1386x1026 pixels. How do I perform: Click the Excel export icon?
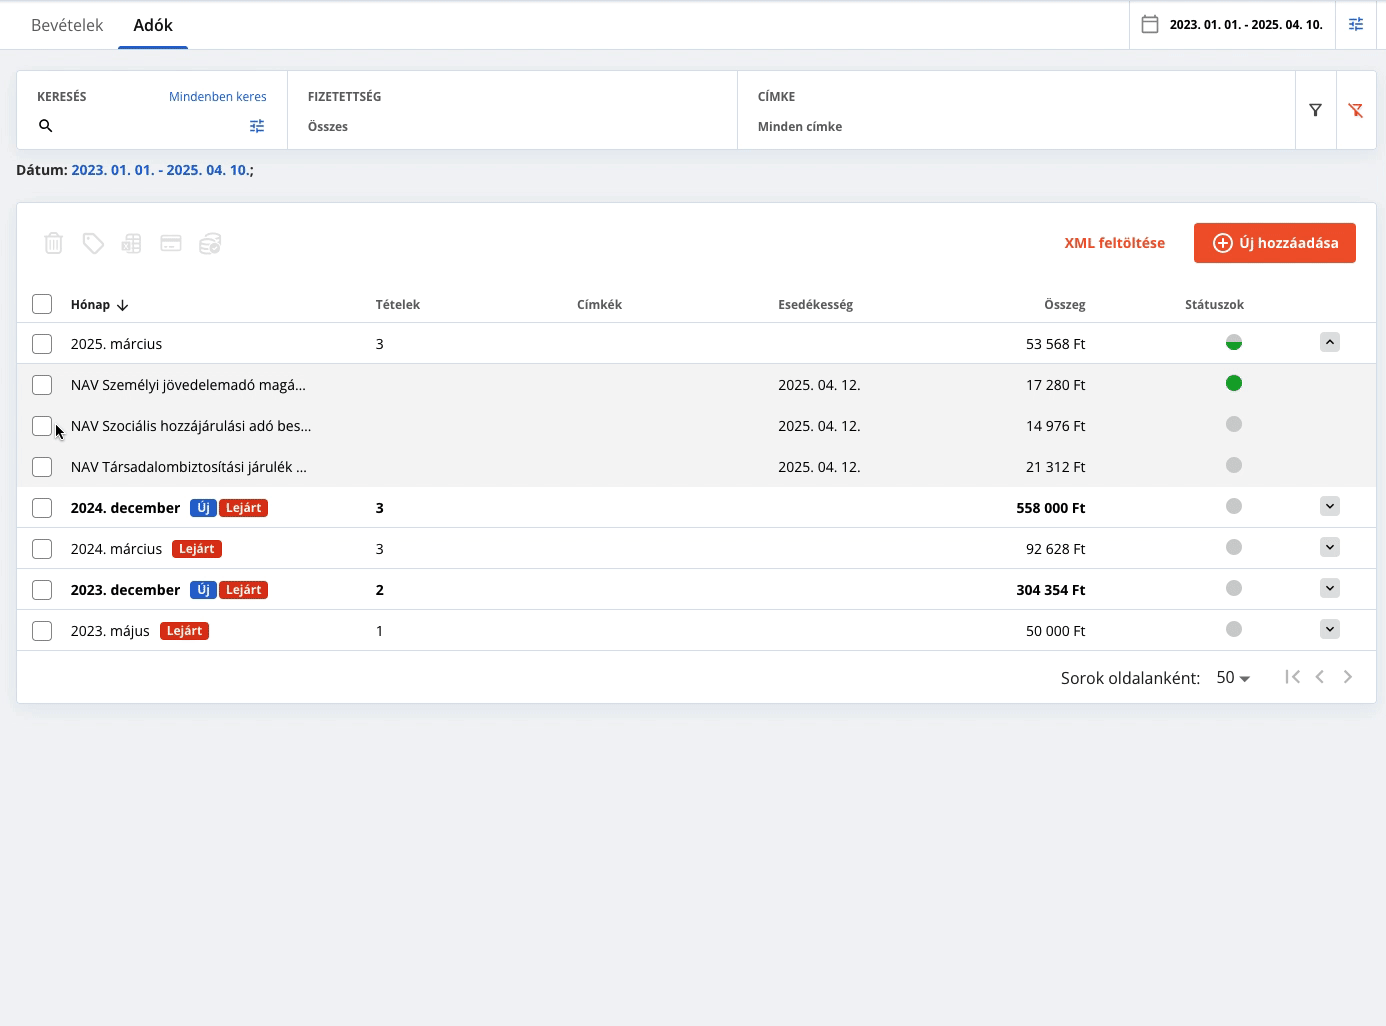[131, 243]
